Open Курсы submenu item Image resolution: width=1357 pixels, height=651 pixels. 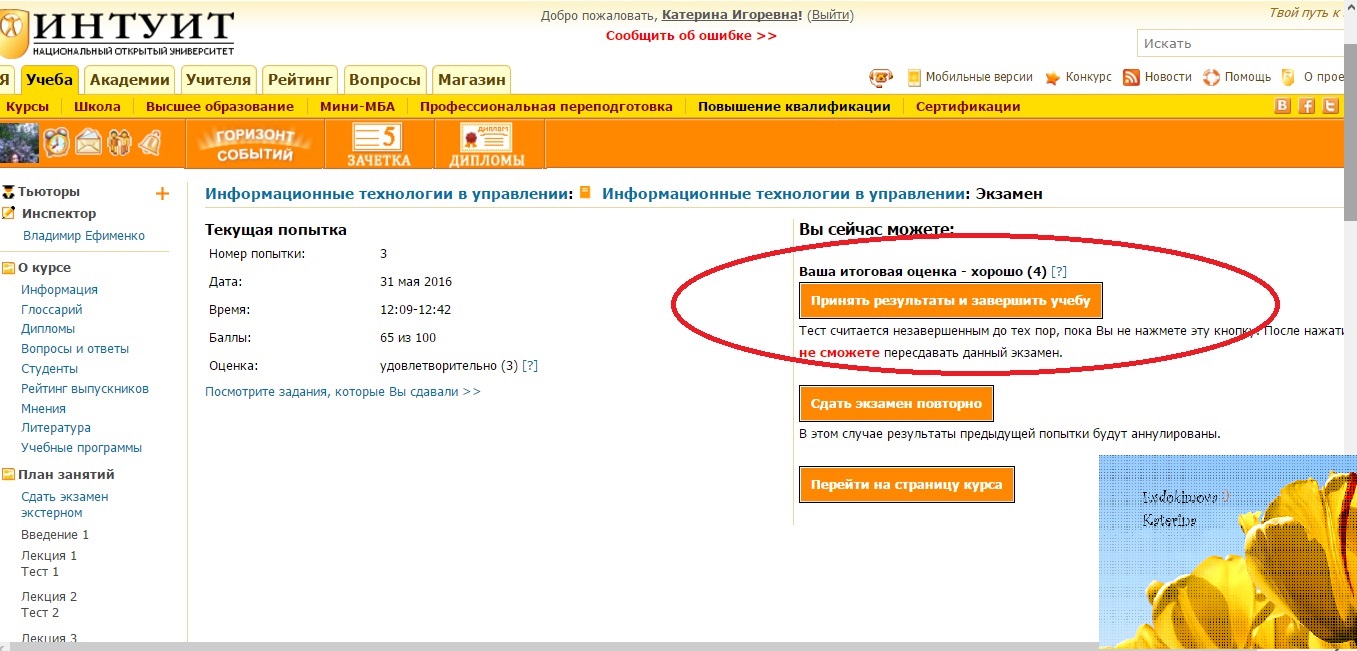(x=27, y=107)
